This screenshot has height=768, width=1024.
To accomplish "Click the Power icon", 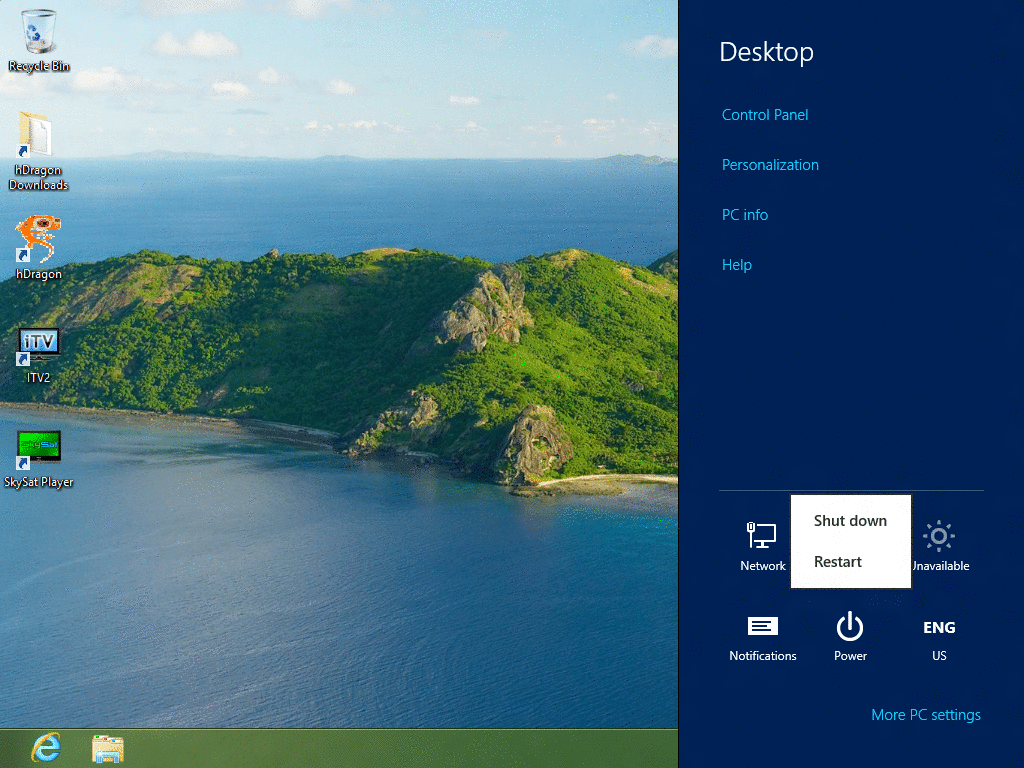I will click(850, 637).
